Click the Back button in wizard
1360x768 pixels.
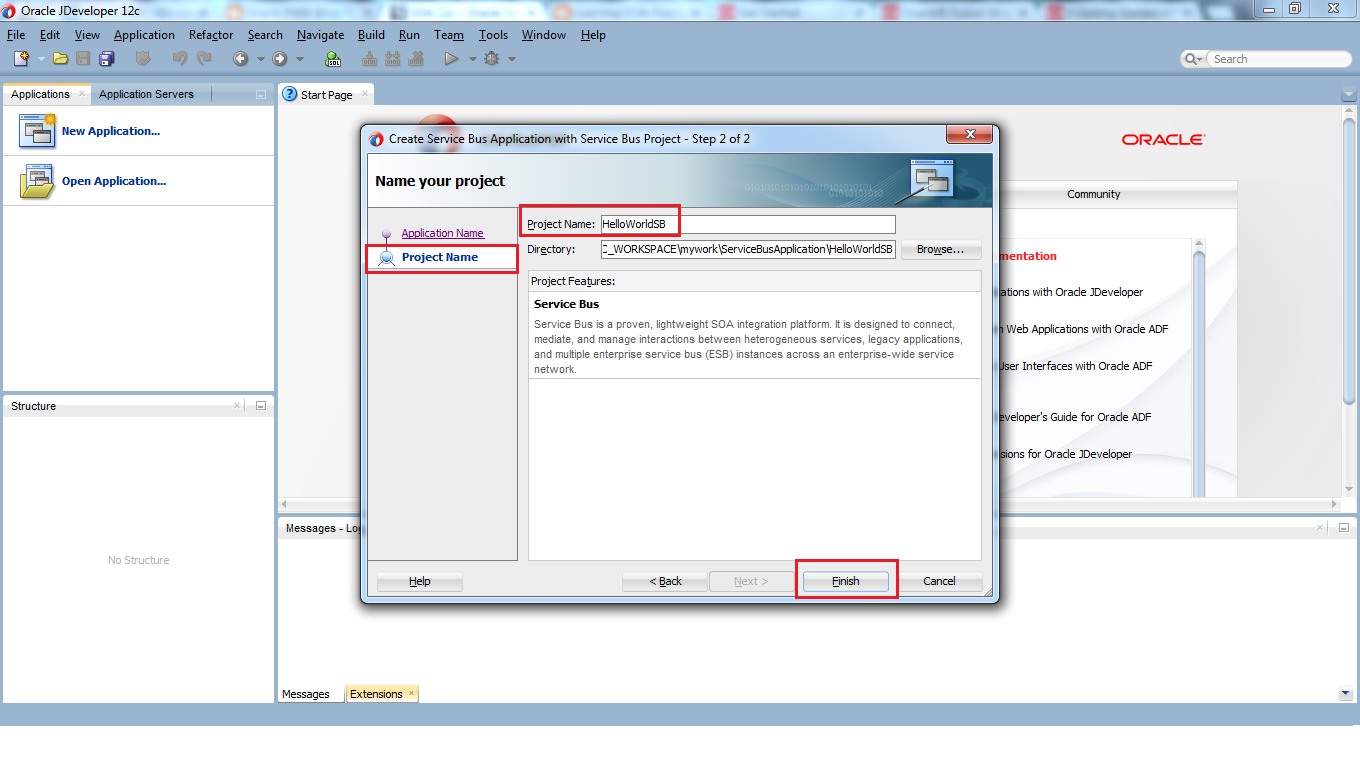click(665, 581)
